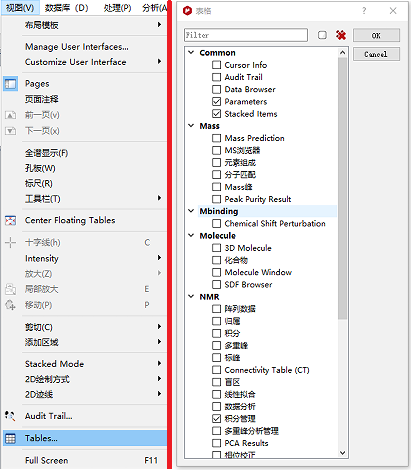Uncheck the Parameters checkbox

[216, 101]
